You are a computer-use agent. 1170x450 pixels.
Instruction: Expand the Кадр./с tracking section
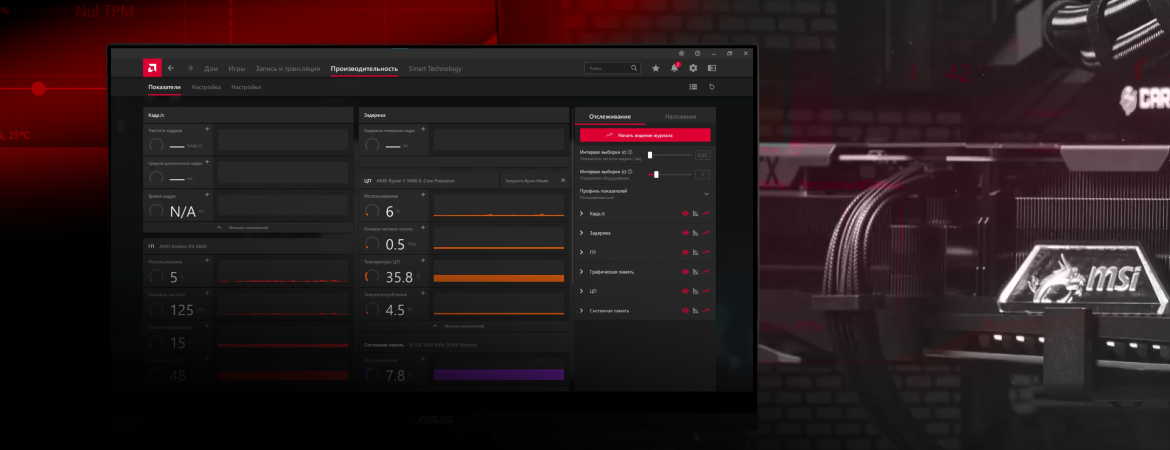click(x=581, y=213)
